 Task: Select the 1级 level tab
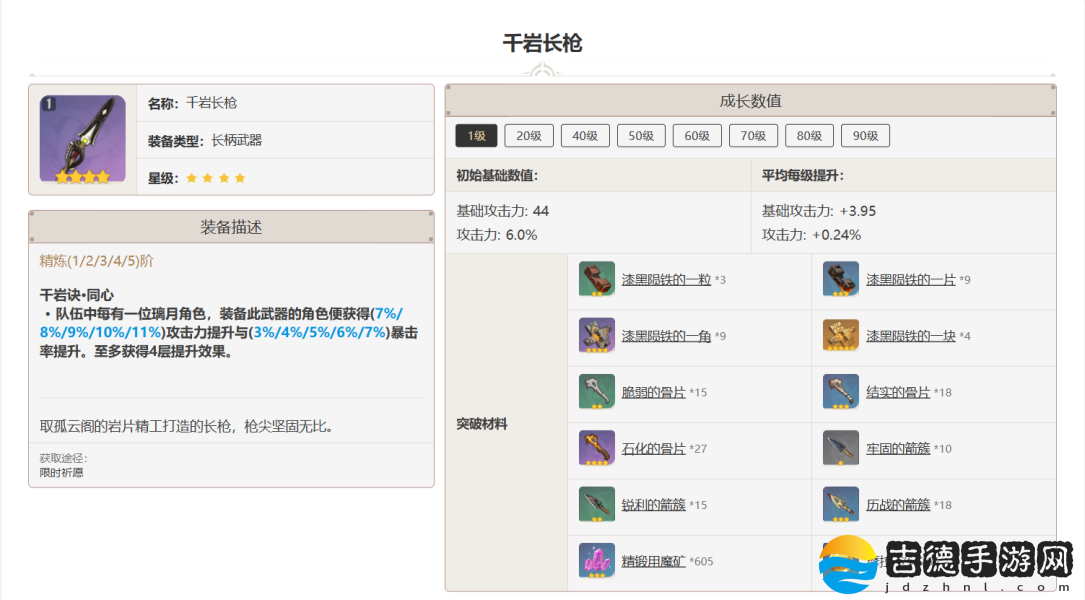click(476, 136)
